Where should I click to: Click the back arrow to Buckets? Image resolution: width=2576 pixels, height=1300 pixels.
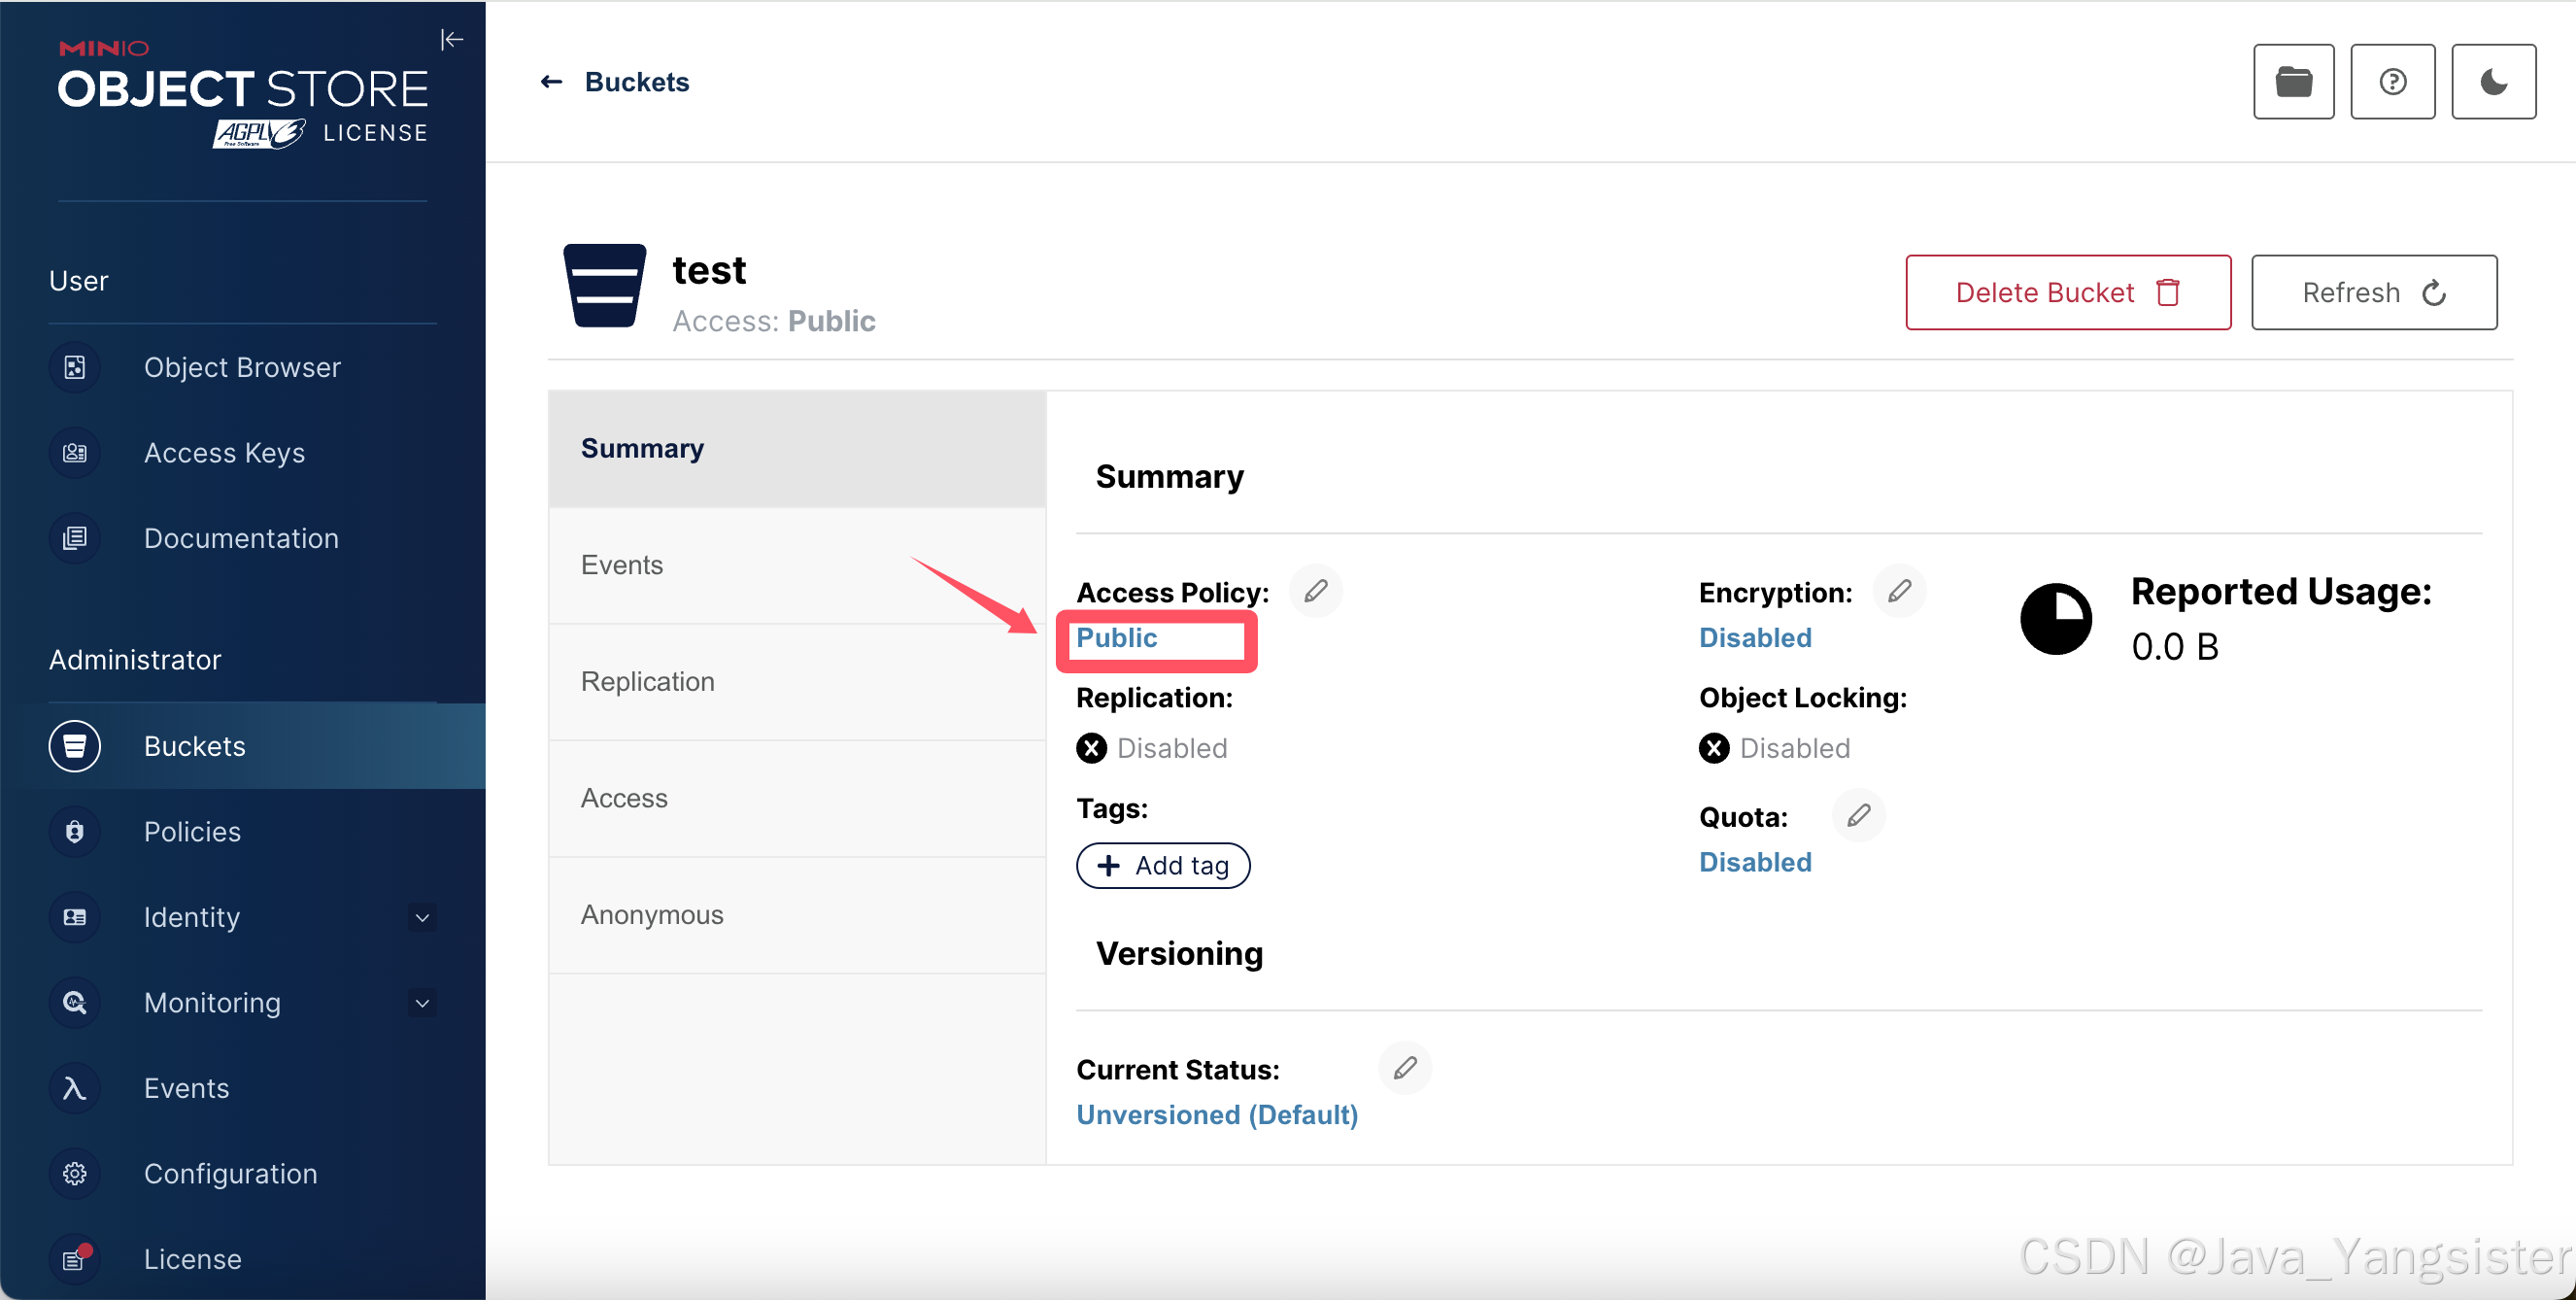551,82
